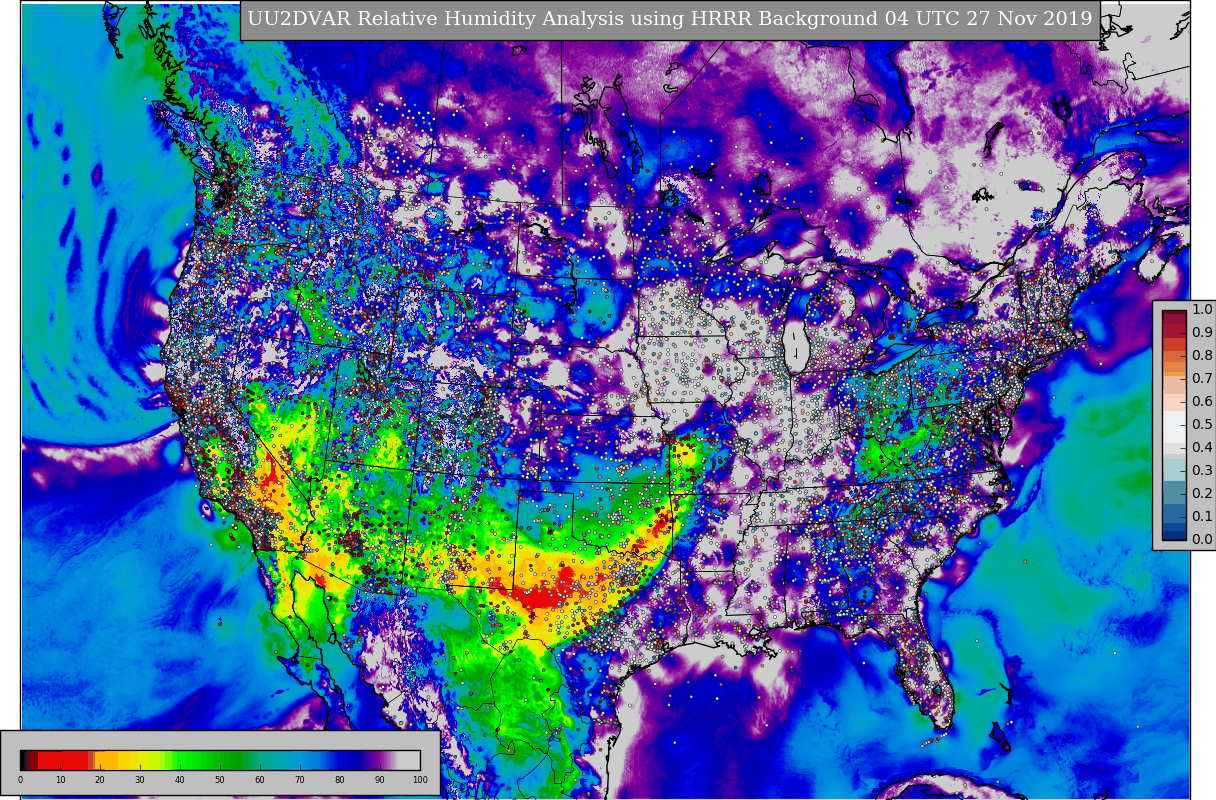Click the UU2DVAR Relative Humidity Analysis title
1216x800 pixels.
coord(670,20)
